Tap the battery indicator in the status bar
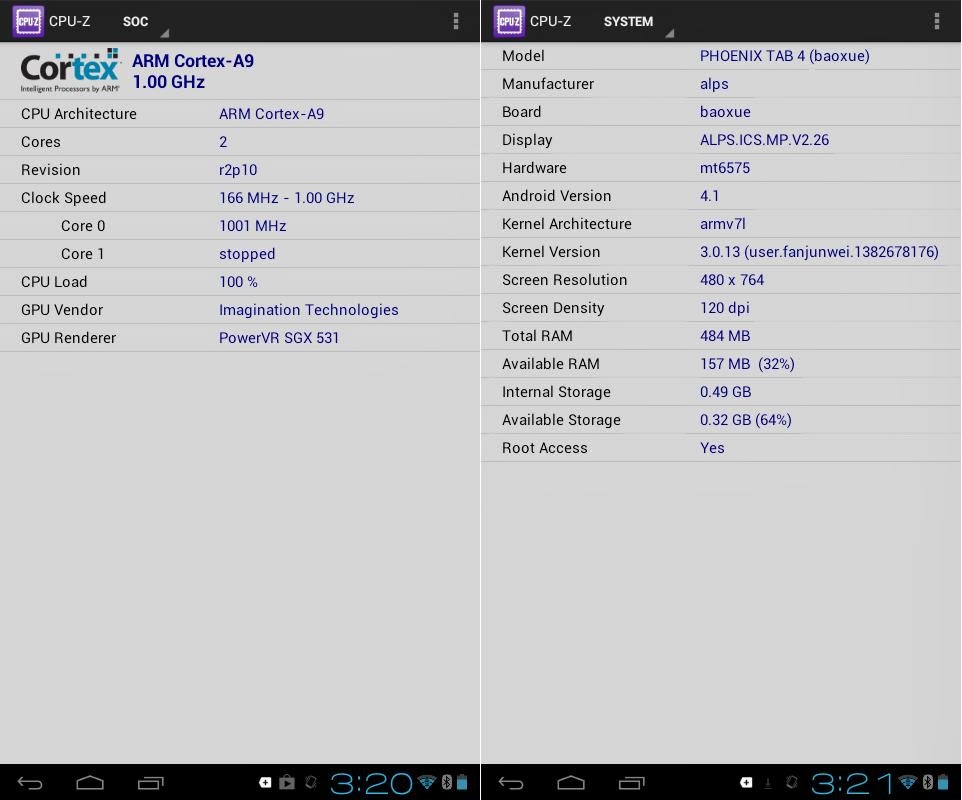This screenshot has height=800, width=962. pos(942,782)
